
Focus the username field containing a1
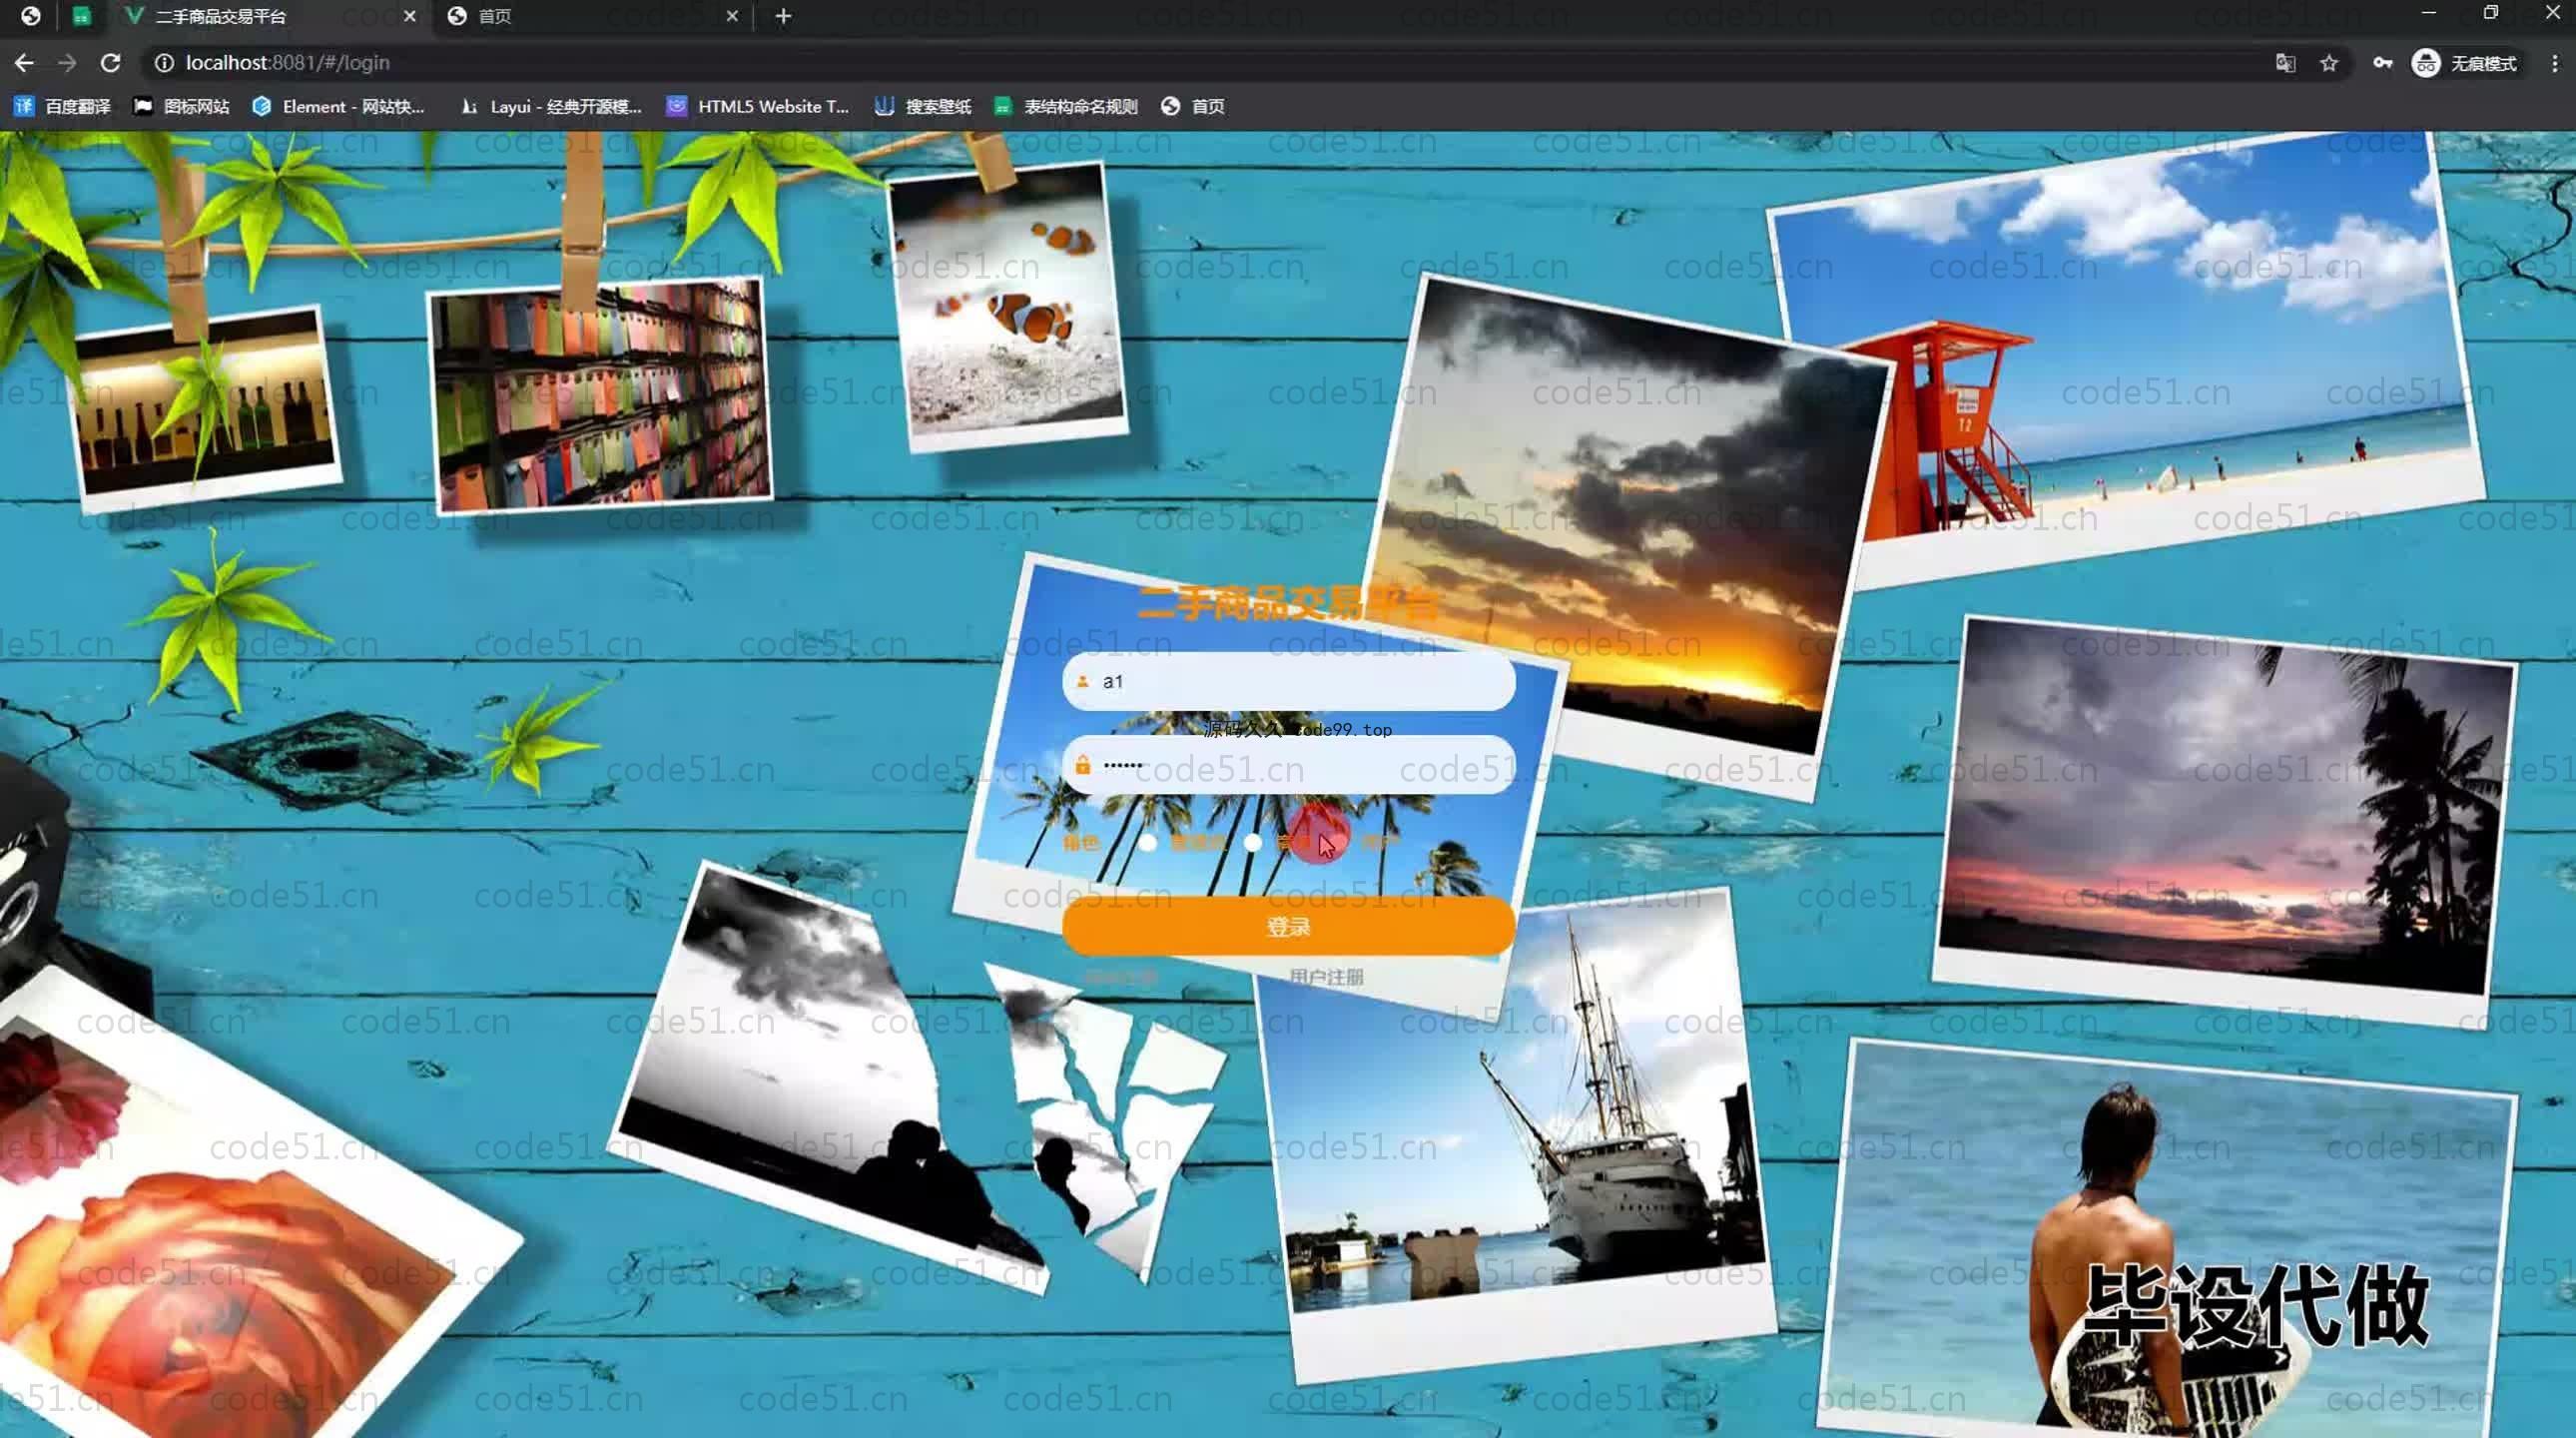point(1288,681)
